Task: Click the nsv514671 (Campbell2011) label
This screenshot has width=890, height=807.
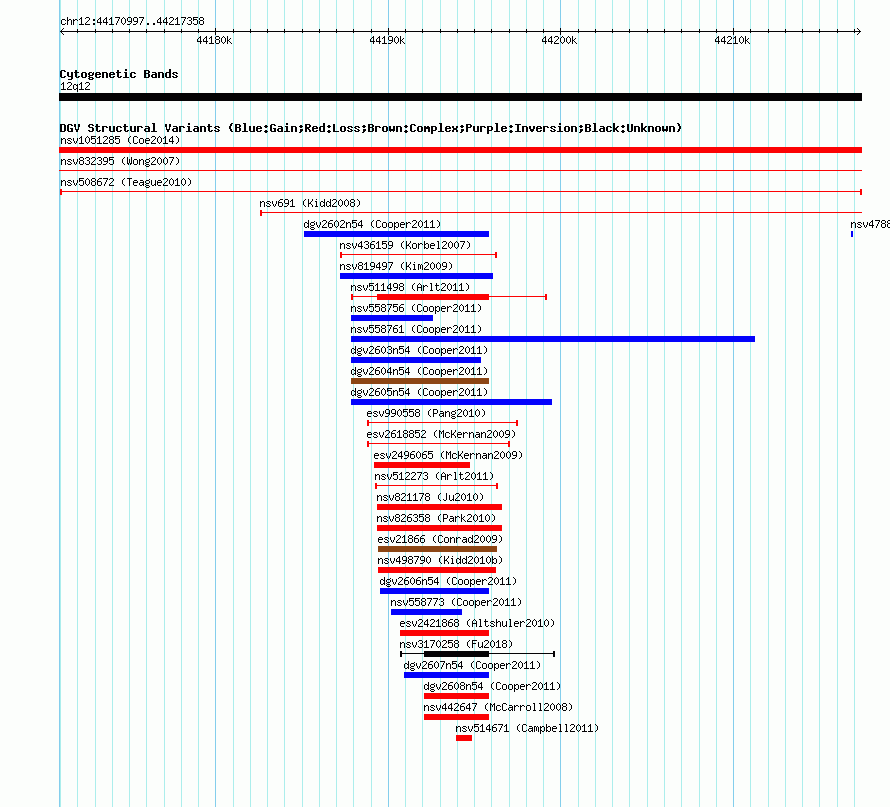Action: (x=527, y=728)
